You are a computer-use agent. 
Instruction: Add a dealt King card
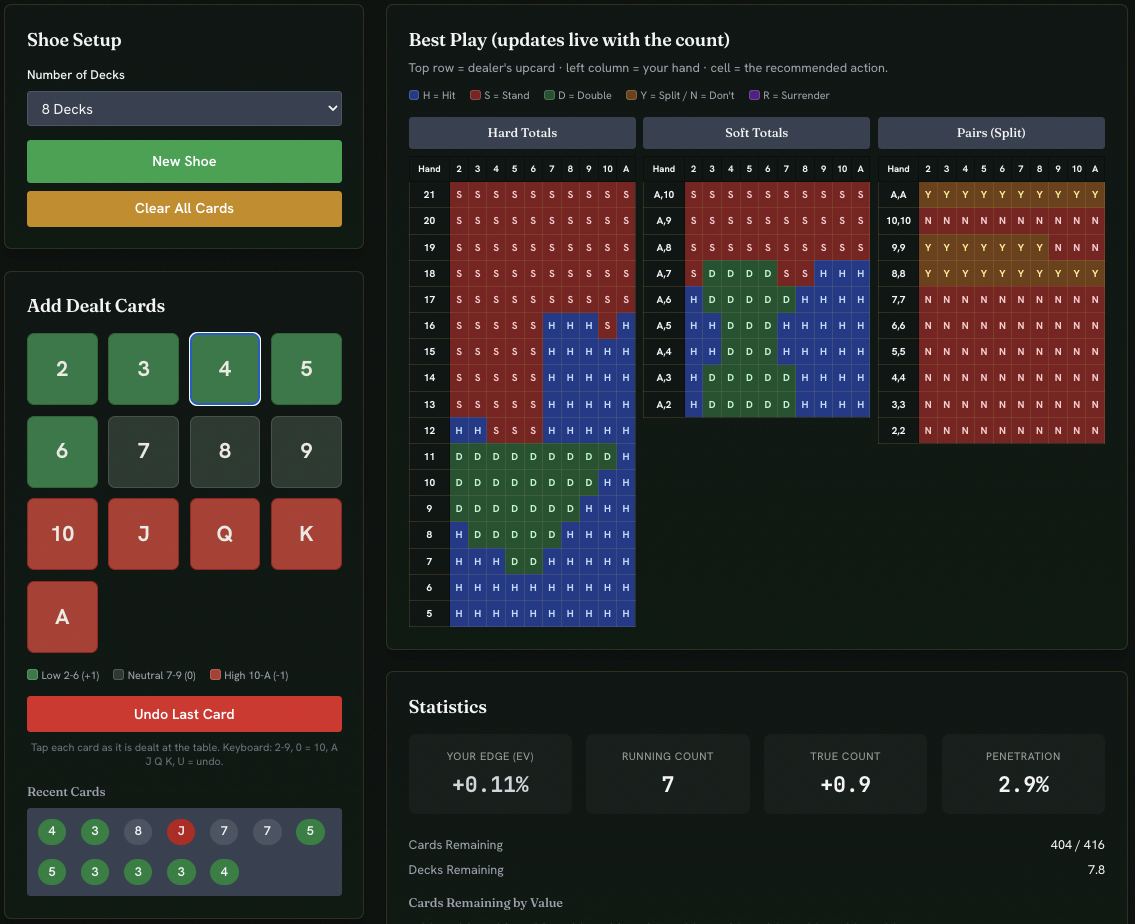pos(306,534)
